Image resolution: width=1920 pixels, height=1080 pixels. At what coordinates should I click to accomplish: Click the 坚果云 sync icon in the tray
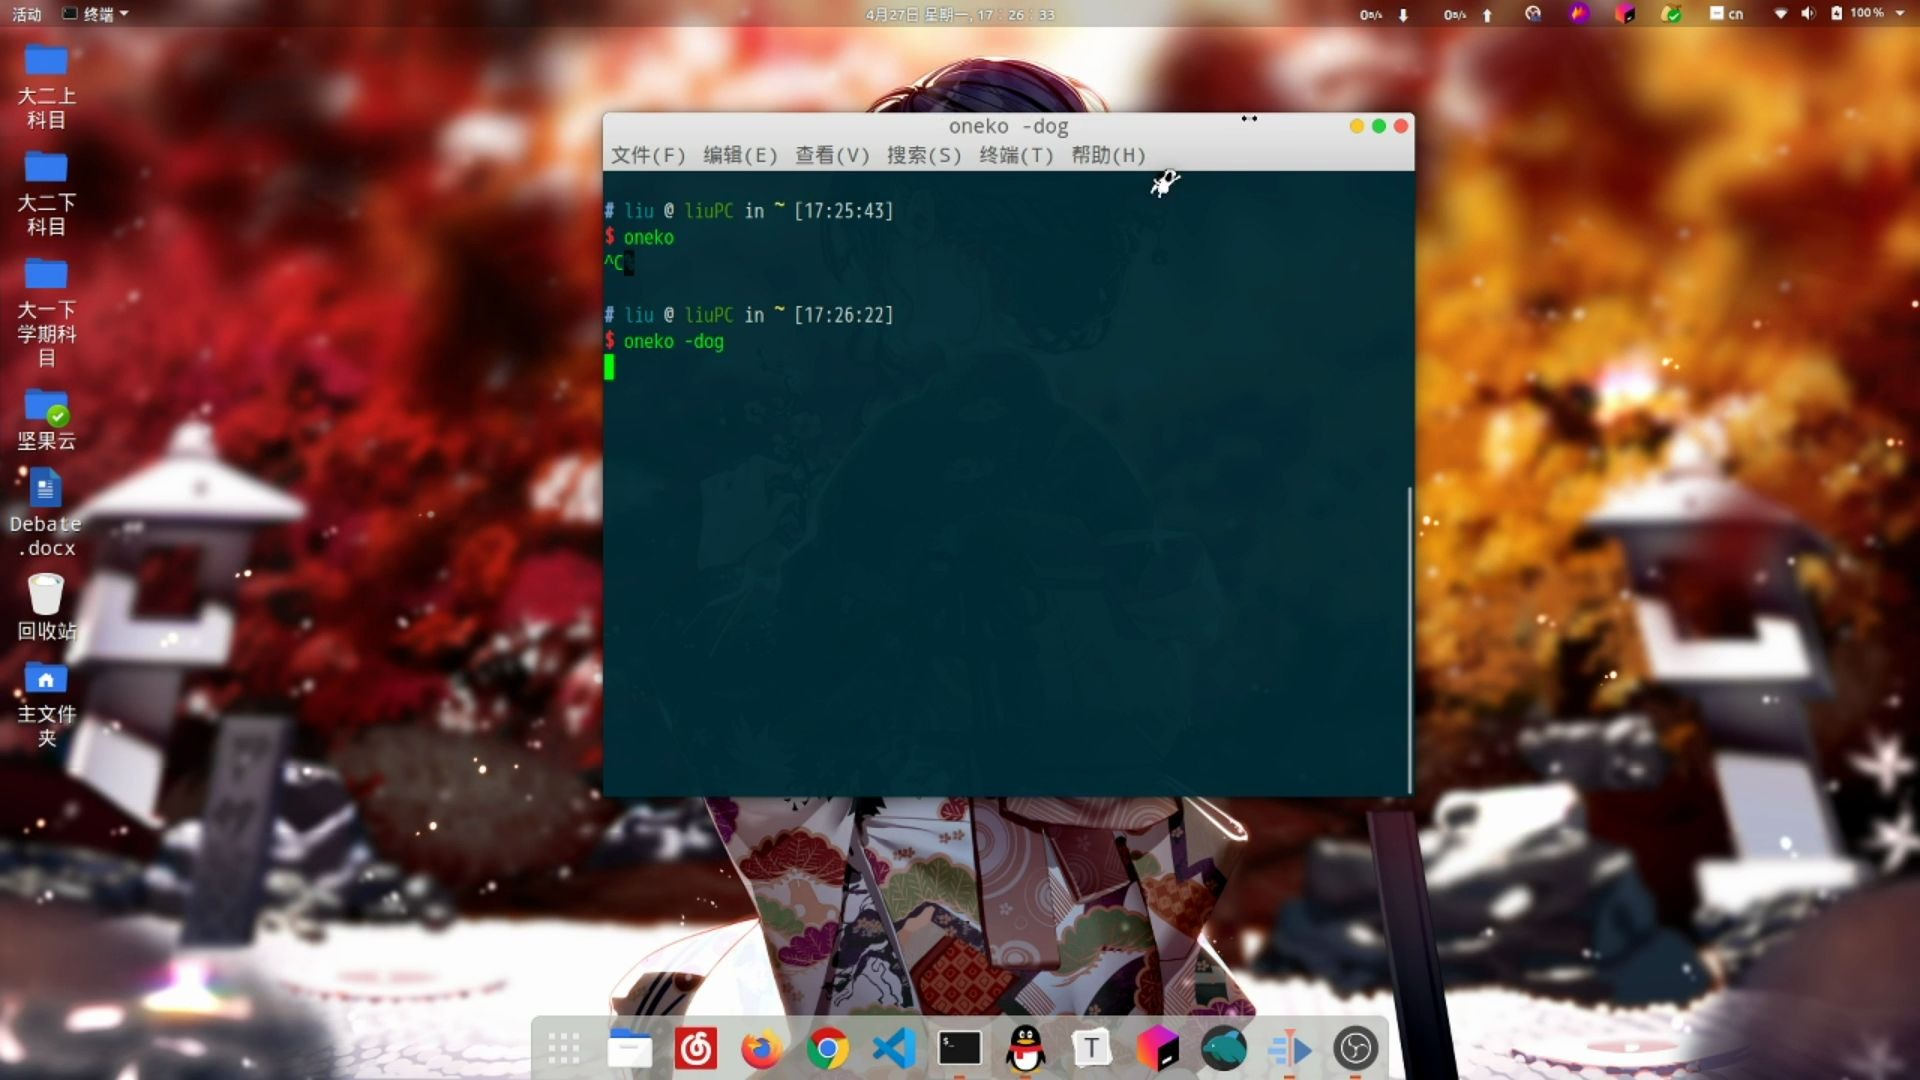click(x=1671, y=14)
